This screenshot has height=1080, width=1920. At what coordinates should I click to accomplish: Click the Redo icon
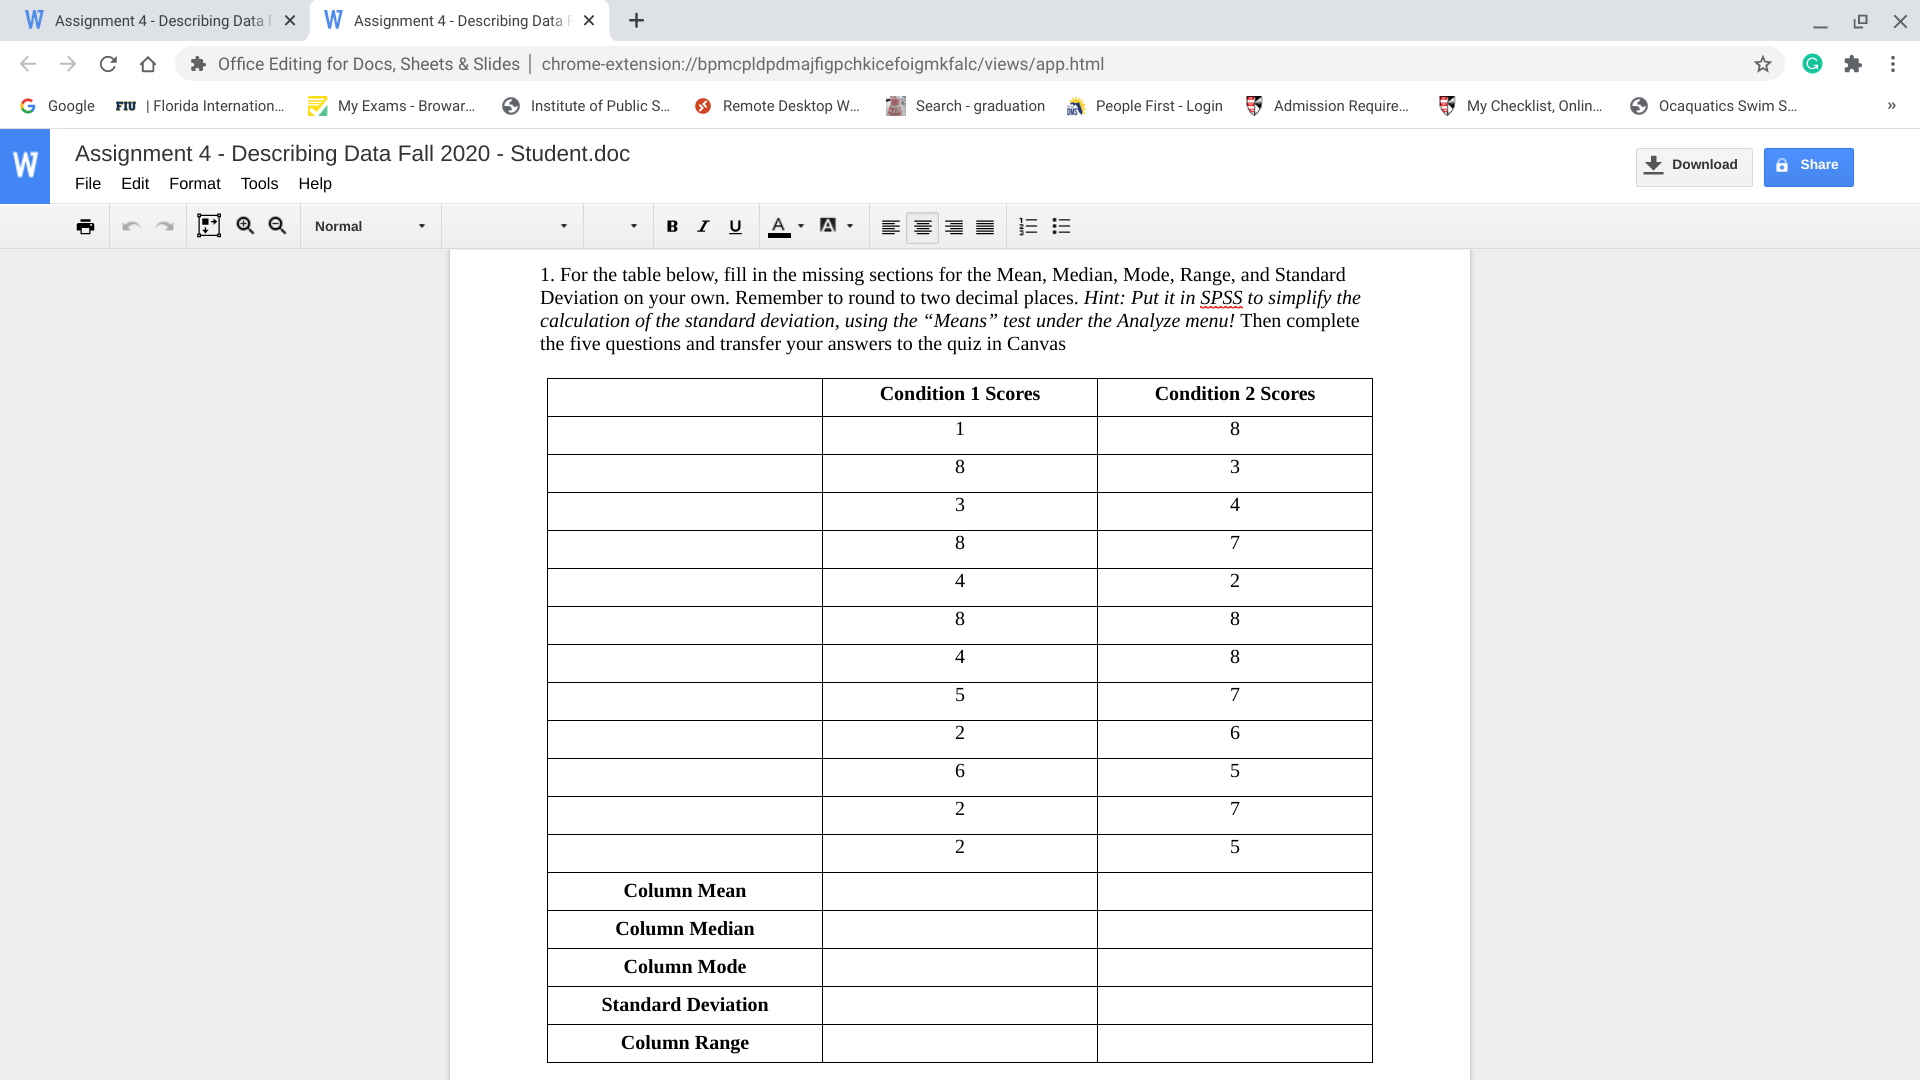163,226
